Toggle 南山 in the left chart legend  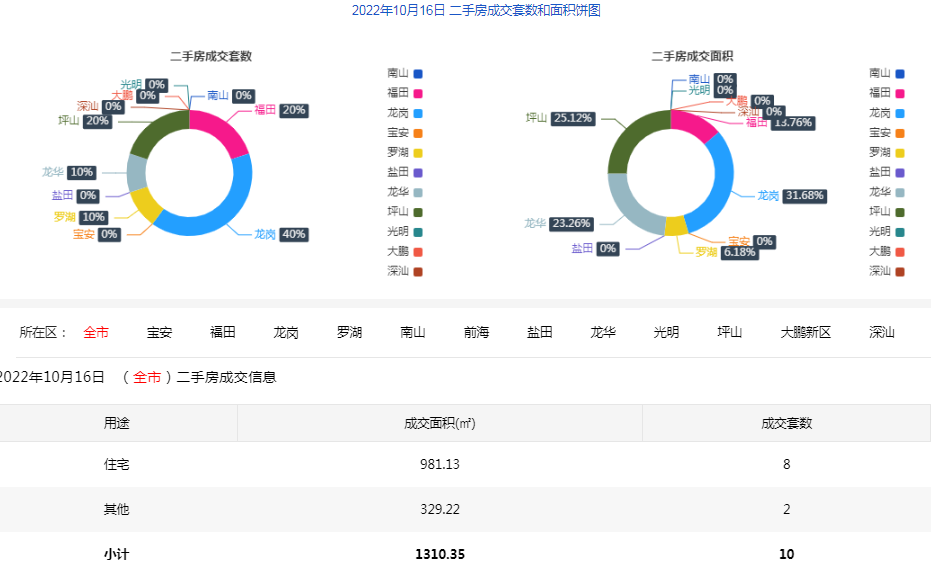[404, 73]
